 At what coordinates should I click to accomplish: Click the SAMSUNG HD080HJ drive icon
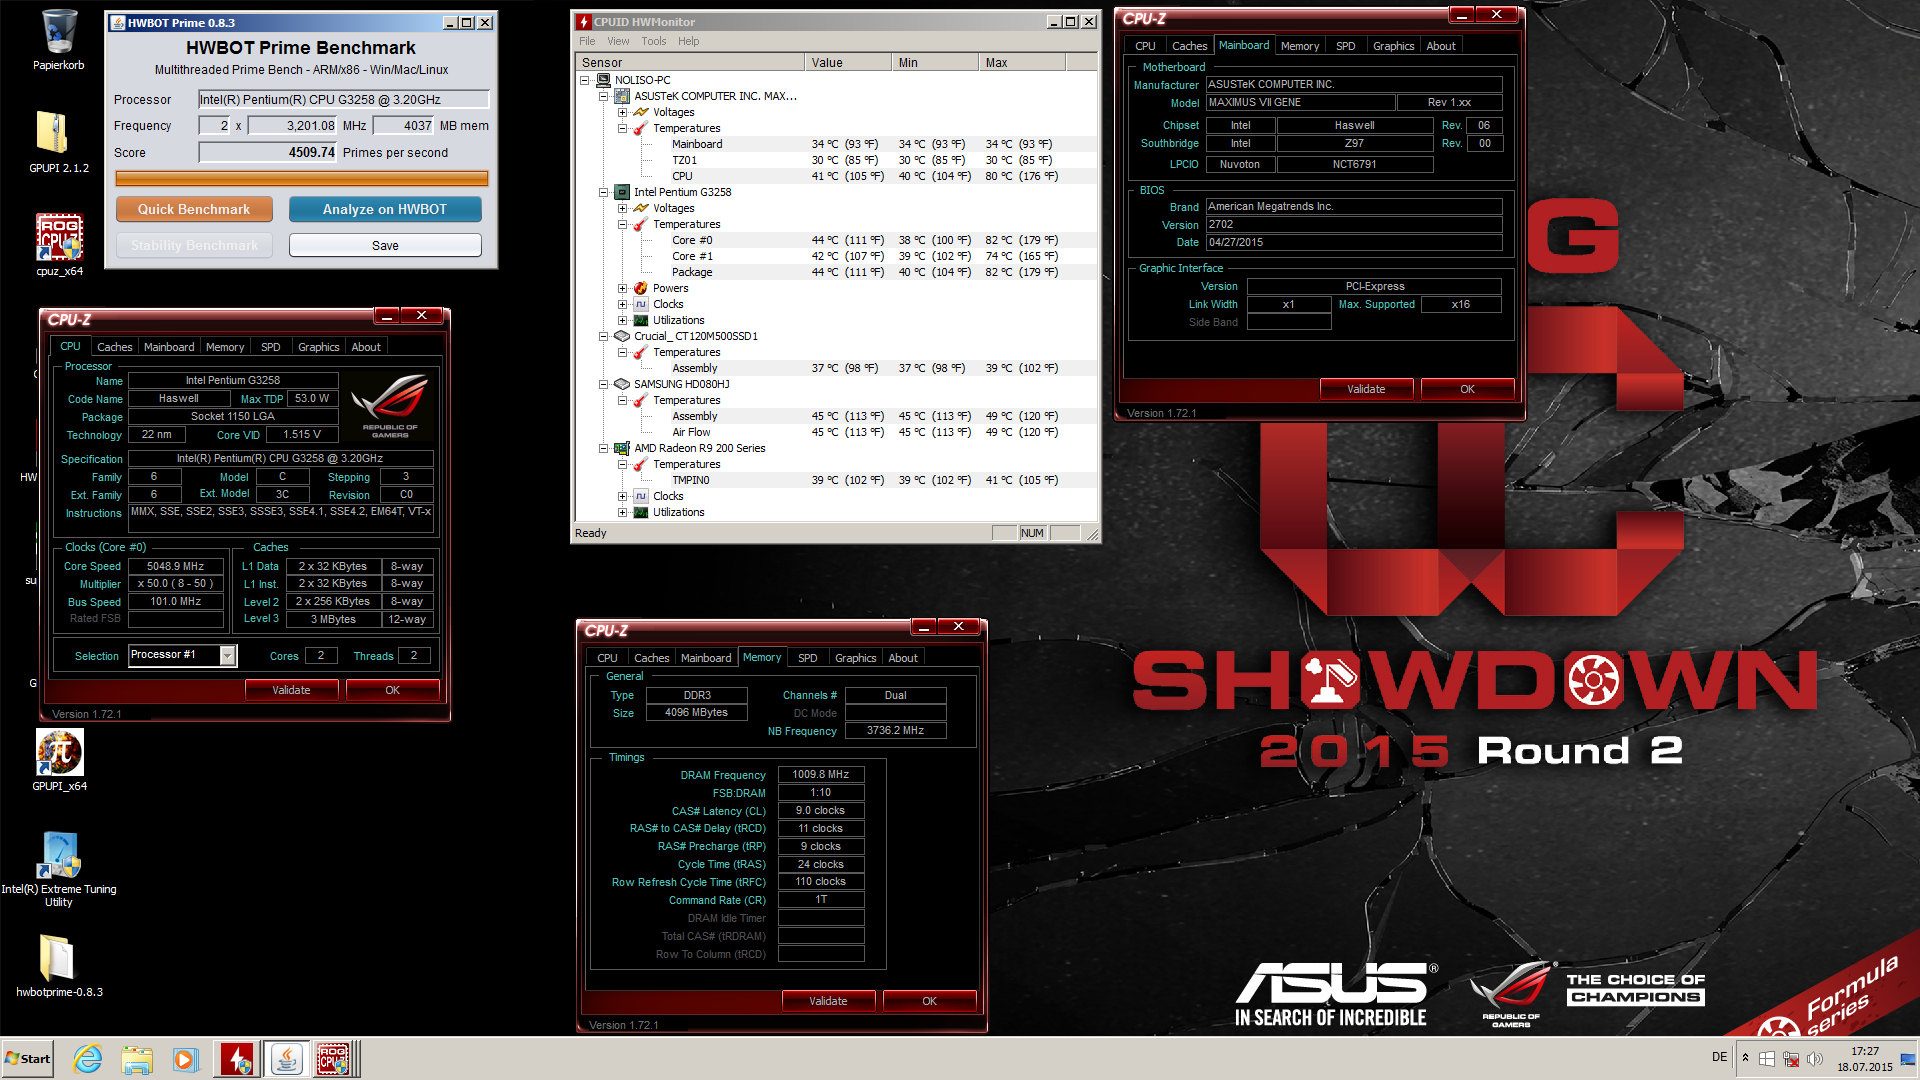click(622, 384)
